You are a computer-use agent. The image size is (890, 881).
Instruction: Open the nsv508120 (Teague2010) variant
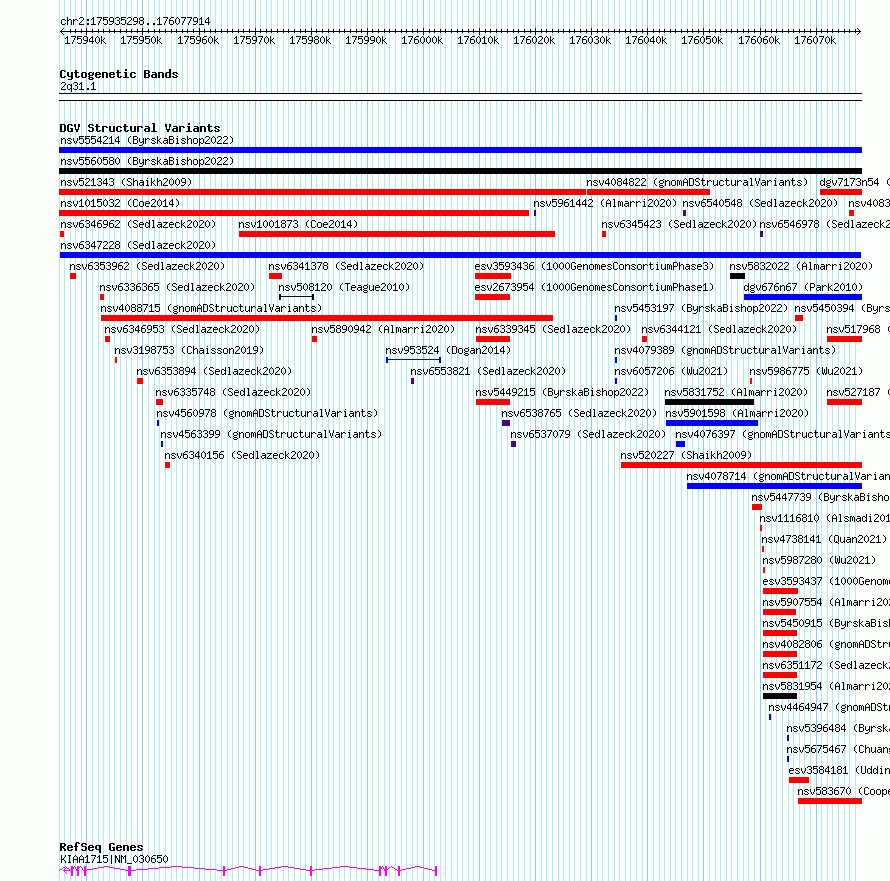344,287
